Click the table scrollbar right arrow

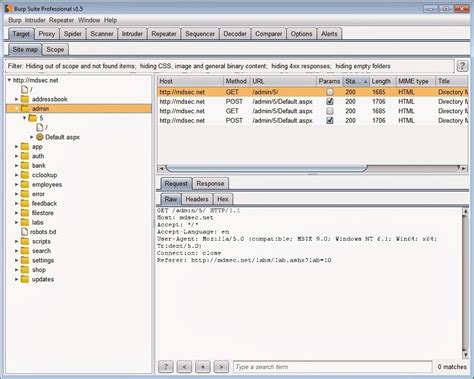click(463, 168)
